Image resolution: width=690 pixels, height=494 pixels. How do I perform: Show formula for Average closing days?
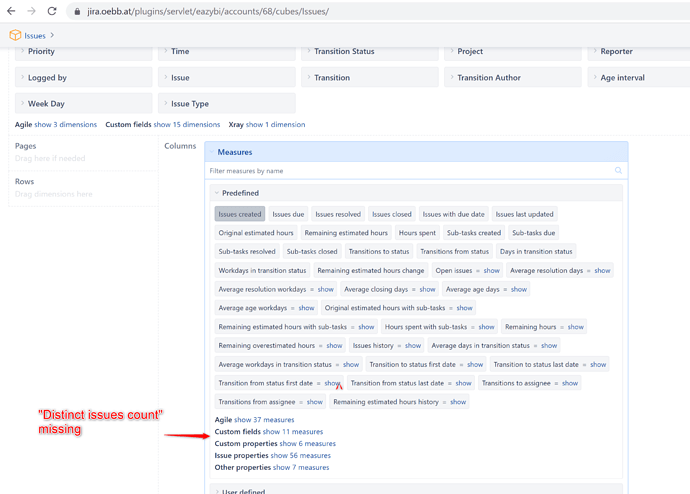[x=427, y=289]
